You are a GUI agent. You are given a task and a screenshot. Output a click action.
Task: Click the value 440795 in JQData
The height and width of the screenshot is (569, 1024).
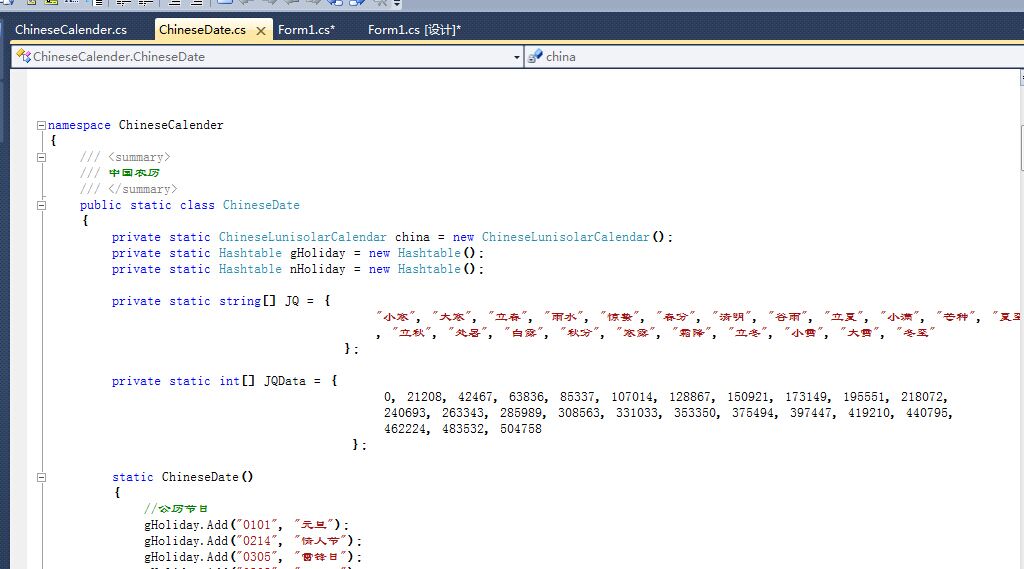(x=927, y=413)
